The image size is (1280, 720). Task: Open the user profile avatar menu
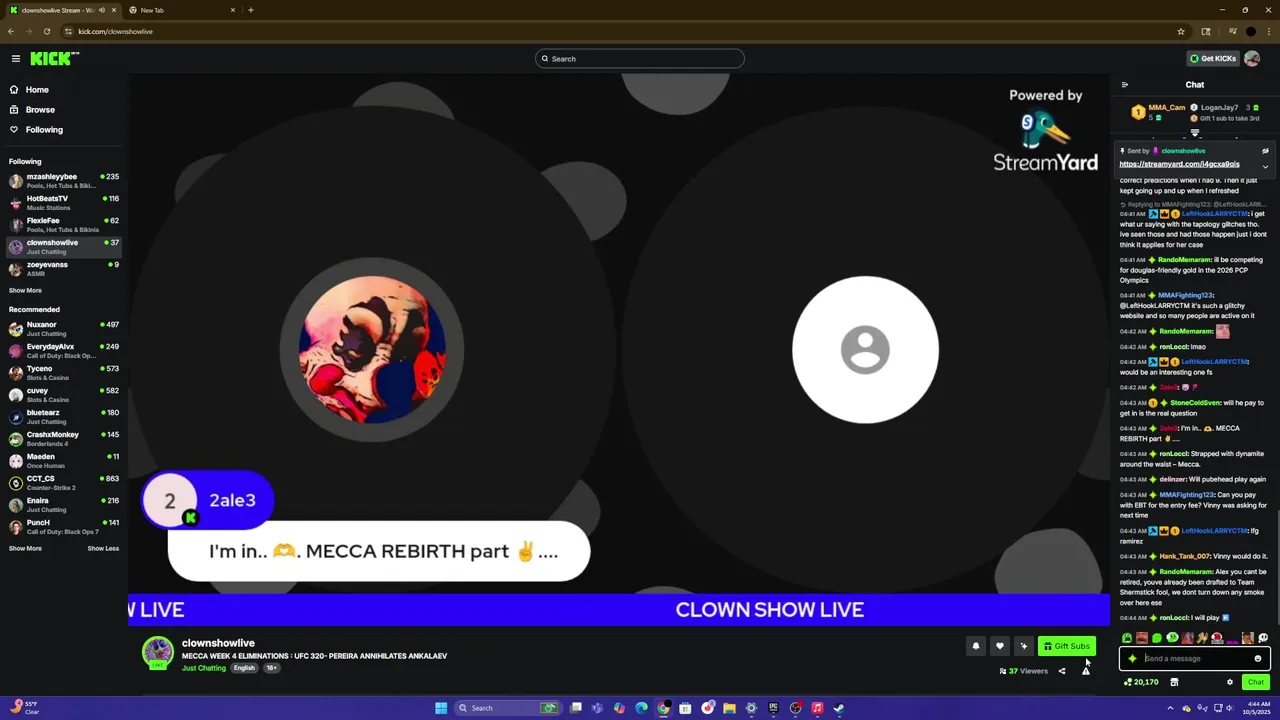tap(1252, 59)
